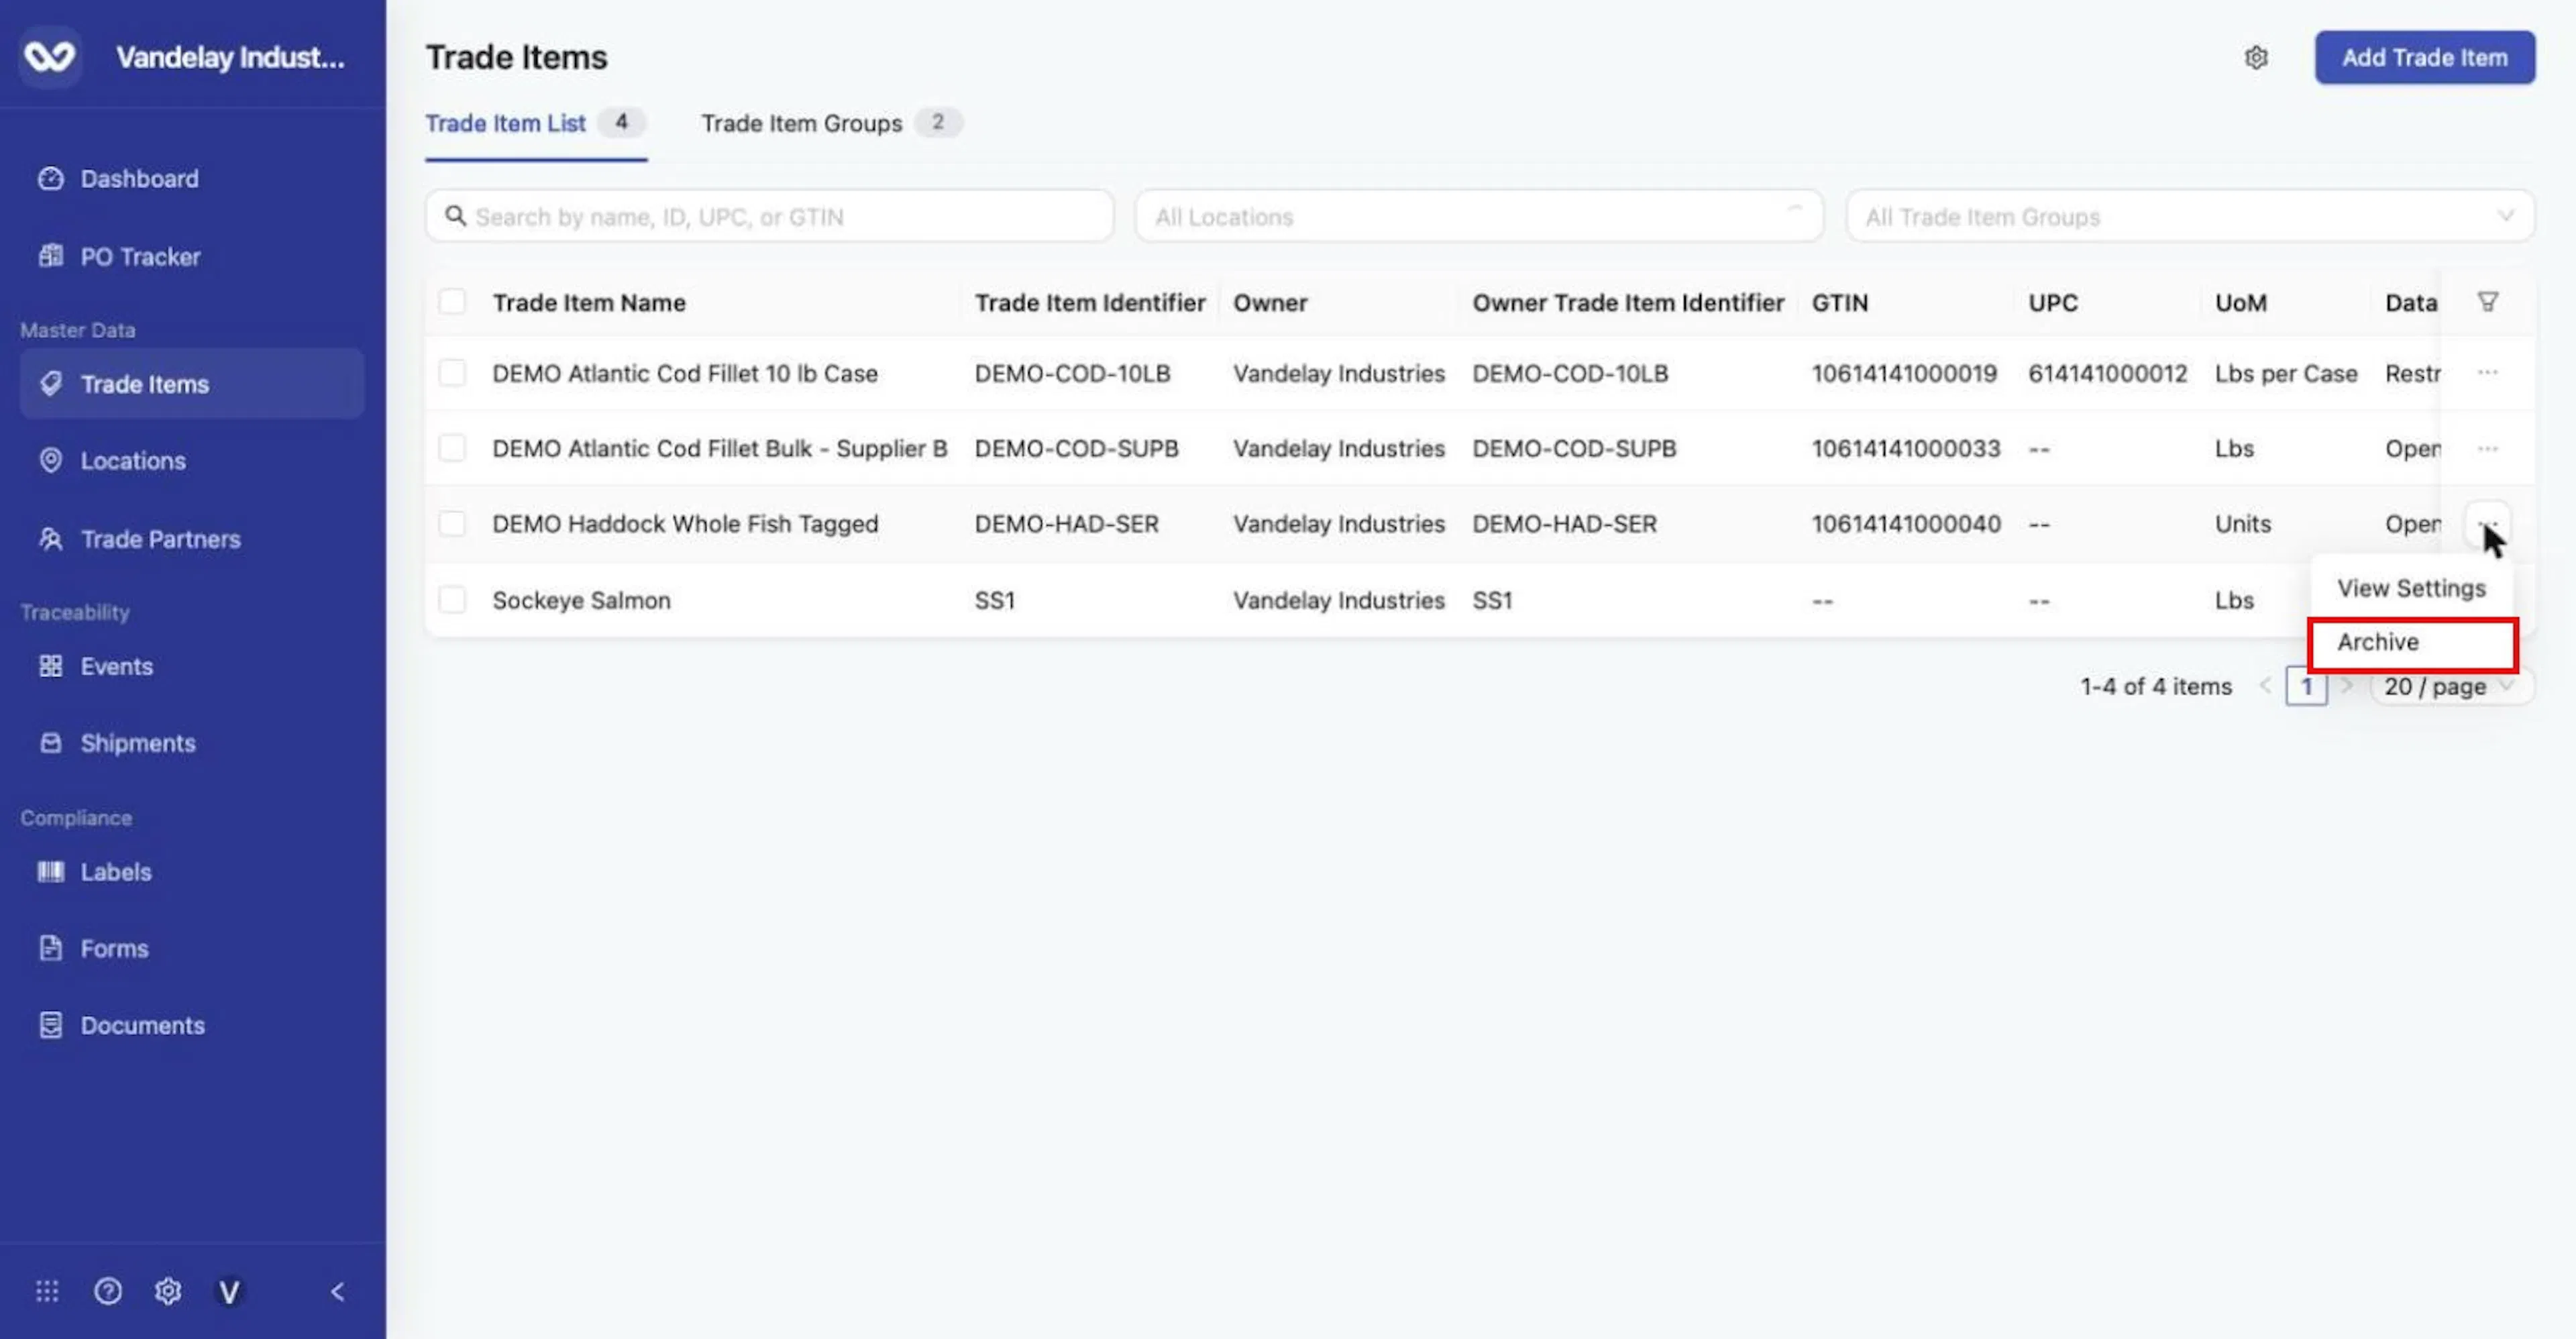Select the Trade Items tag icon
The height and width of the screenshot is (1339, 2576).
coord(50,384)
